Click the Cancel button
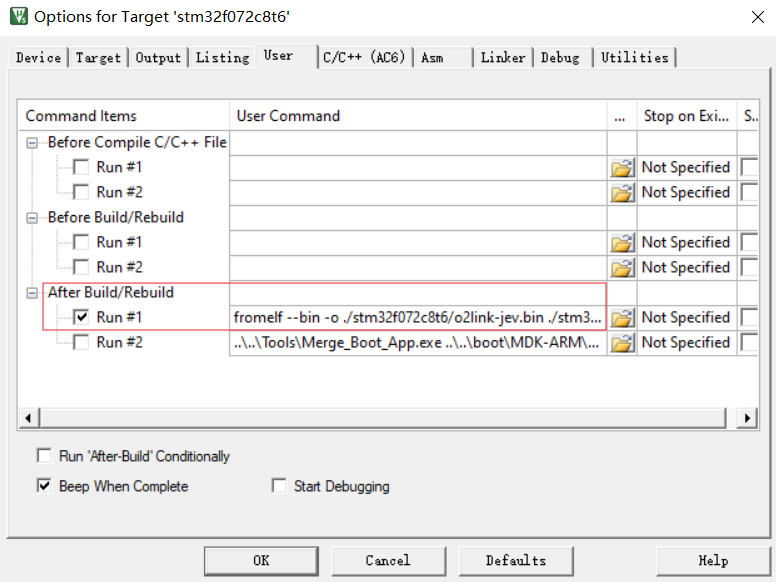This screenshot has height=582, width=776. pos(388,561)
